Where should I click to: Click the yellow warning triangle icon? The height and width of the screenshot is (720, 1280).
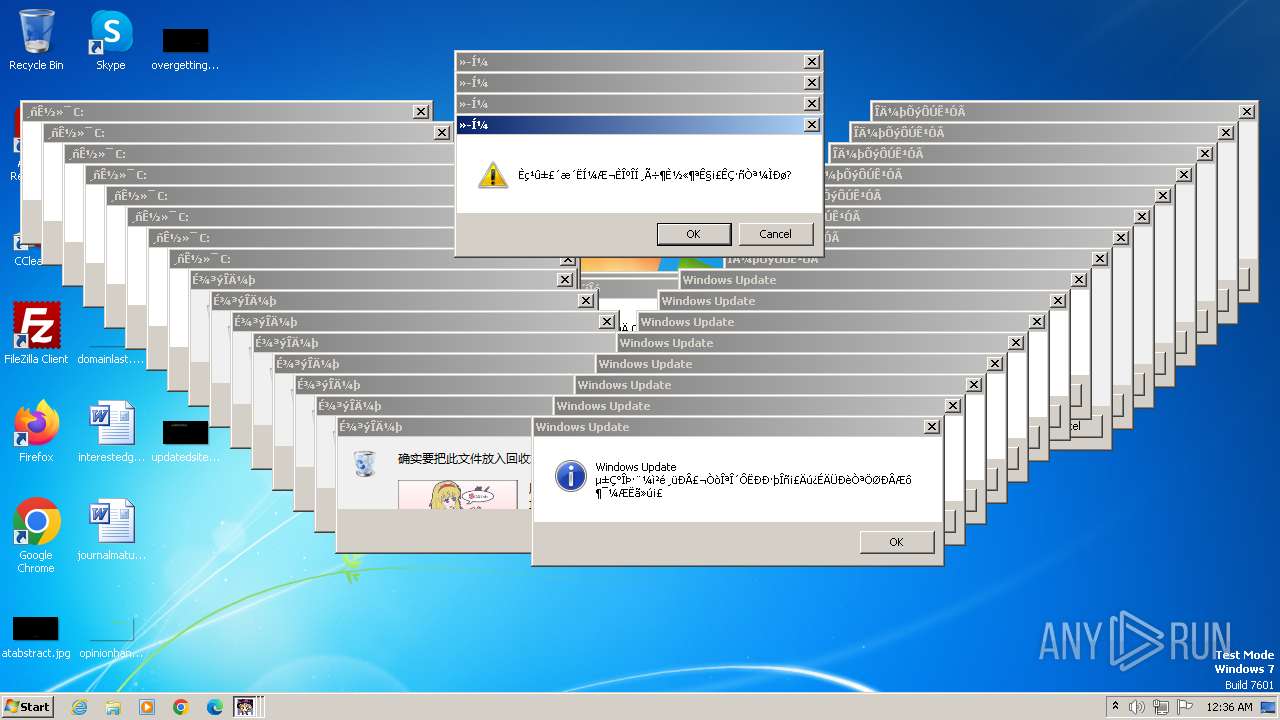click(492, 175)
